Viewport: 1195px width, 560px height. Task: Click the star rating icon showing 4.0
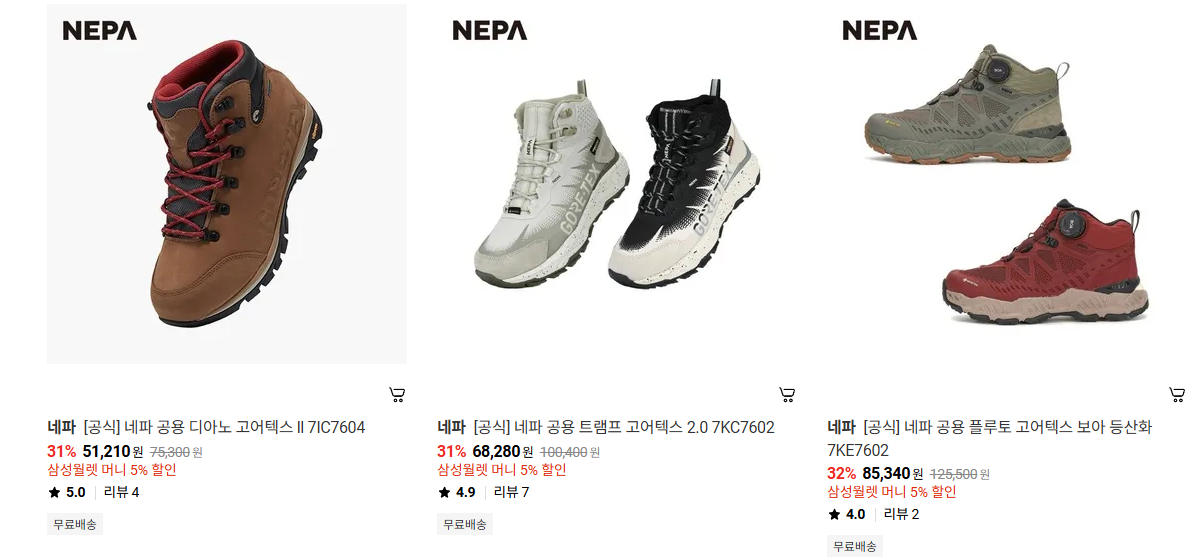835,514
